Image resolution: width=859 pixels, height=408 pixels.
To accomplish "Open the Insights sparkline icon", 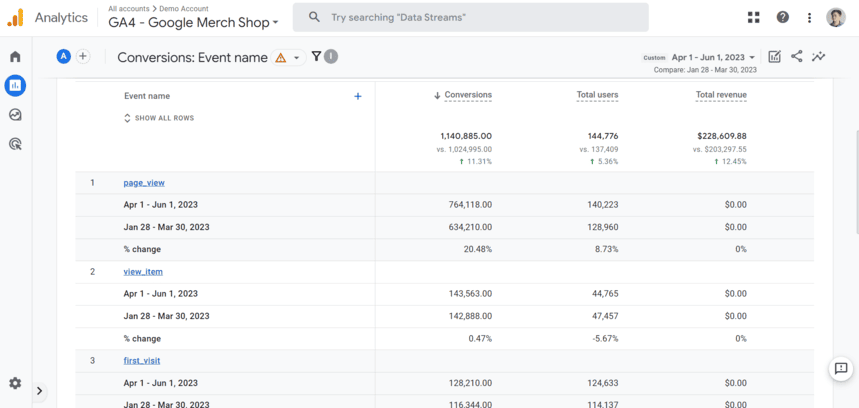I will pyautogui.click(x=818, y=57).
